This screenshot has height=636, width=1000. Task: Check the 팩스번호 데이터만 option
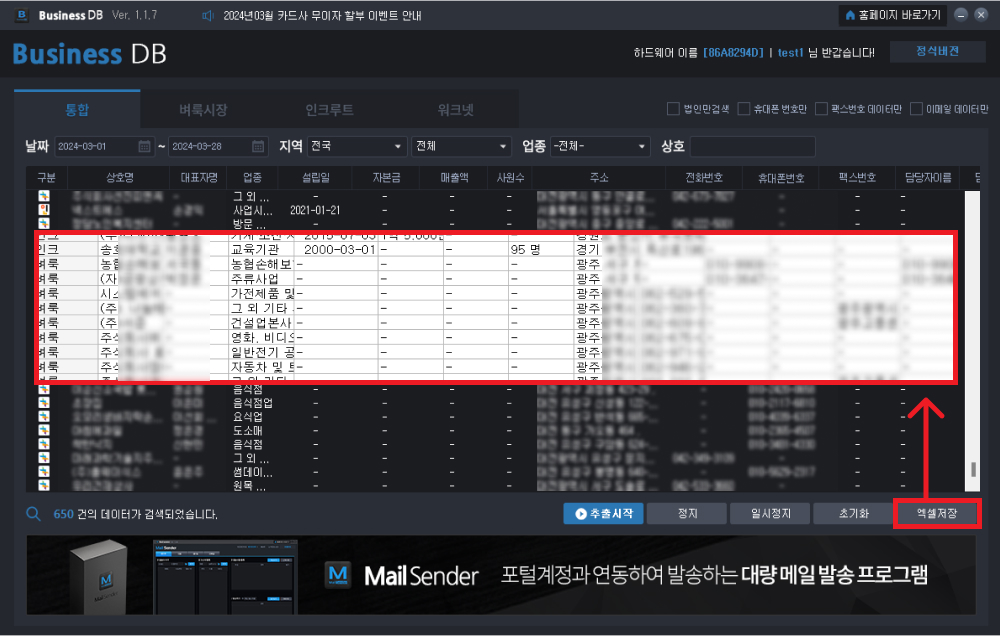821,109
